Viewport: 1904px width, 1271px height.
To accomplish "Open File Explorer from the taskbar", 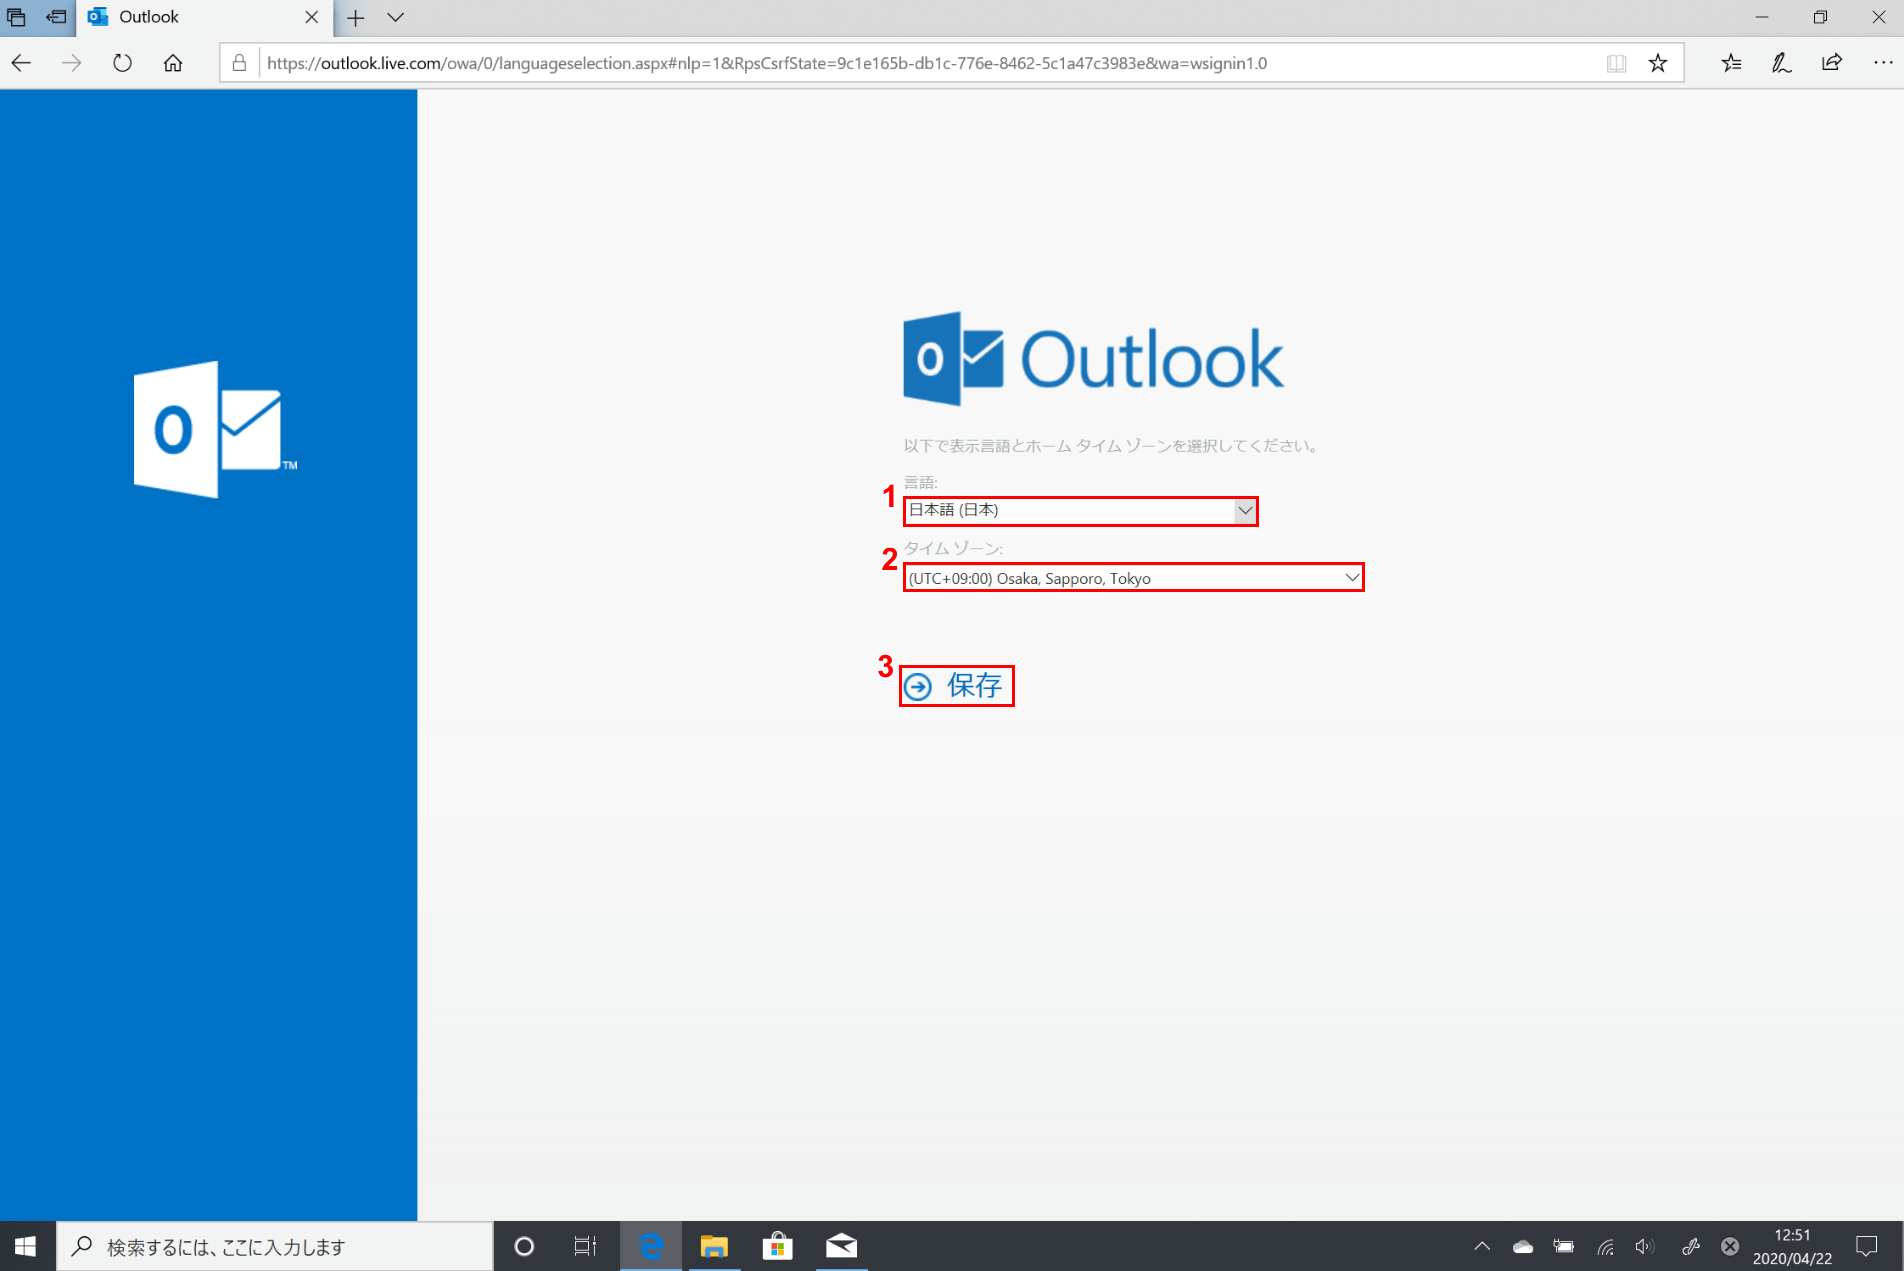I will tap(714, 1246).
